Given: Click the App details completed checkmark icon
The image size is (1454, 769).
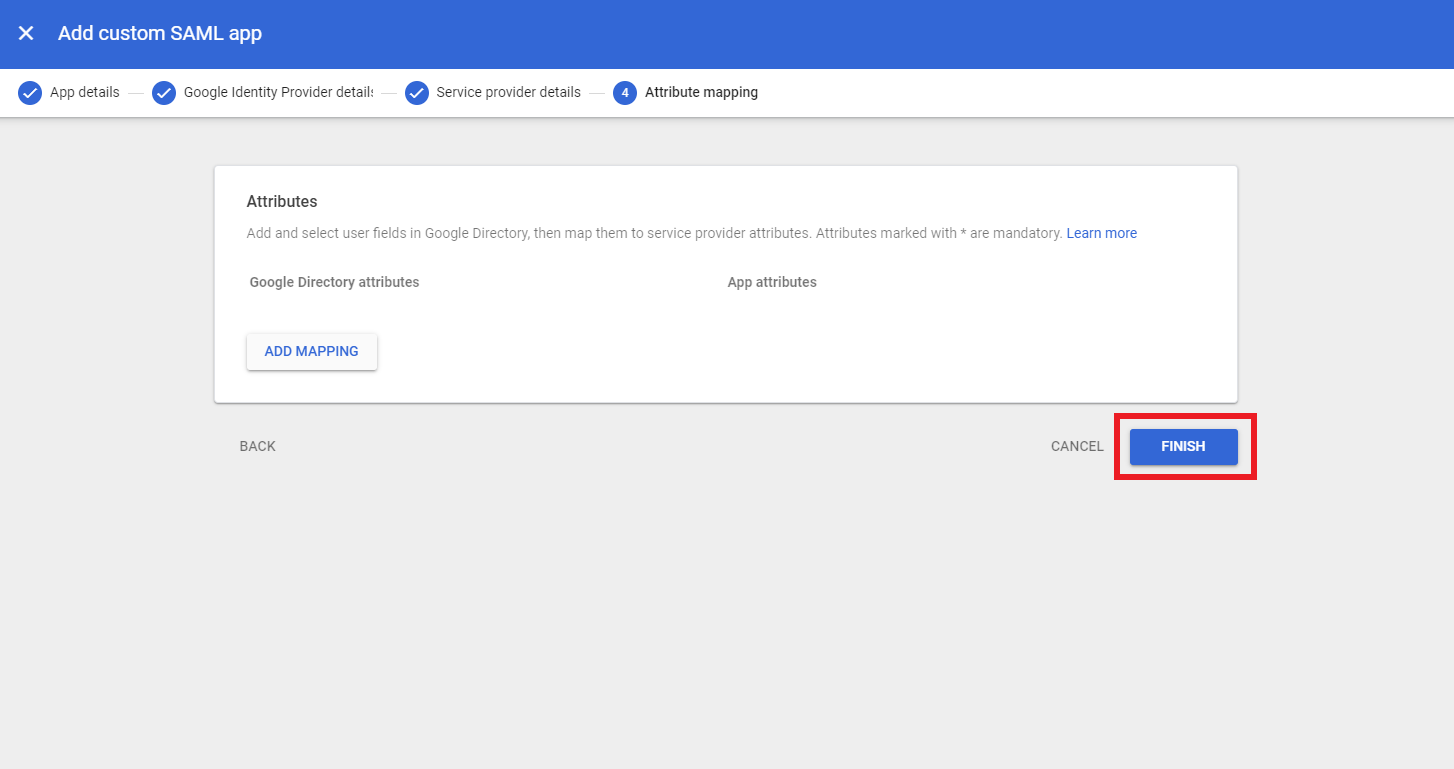Looking at the screenshot, I should click(30, 92).
